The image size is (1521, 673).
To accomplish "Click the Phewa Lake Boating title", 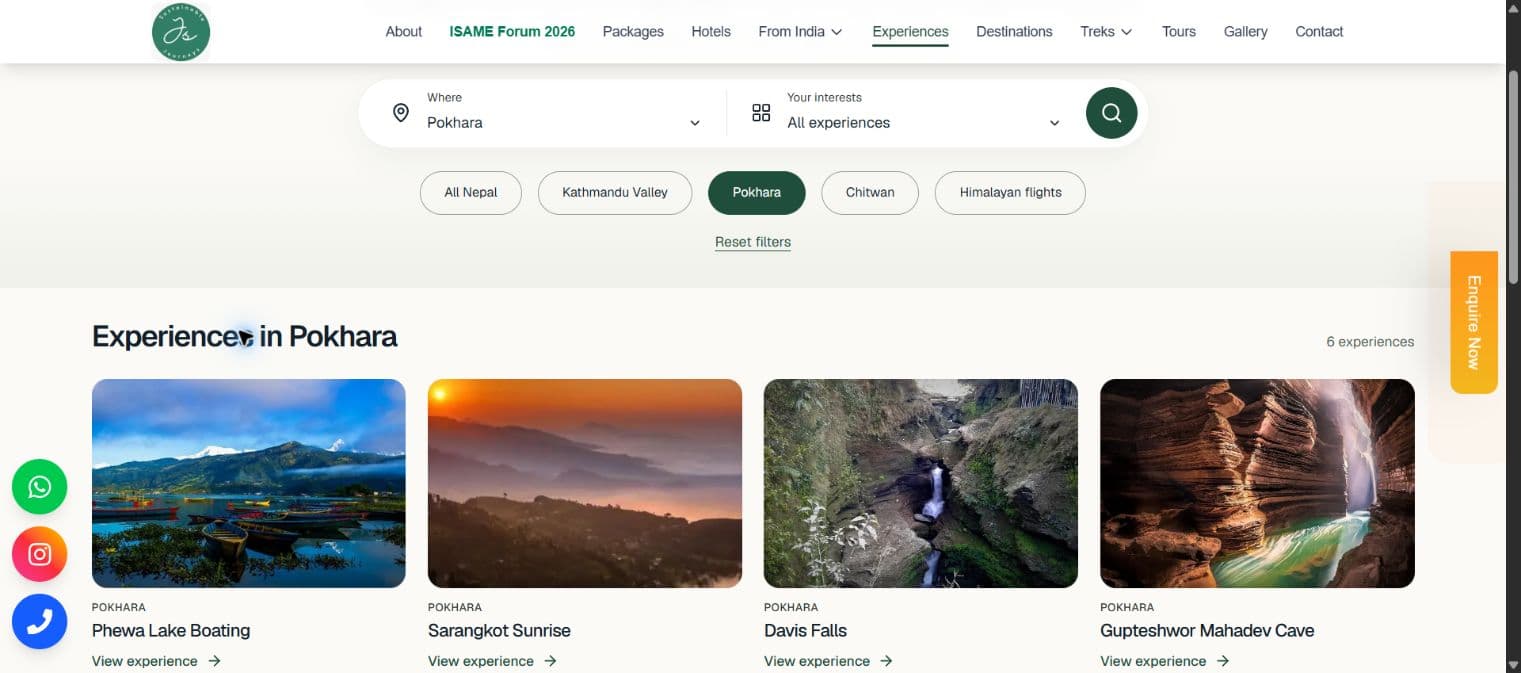I will pyautogui.click(x=171, y=631).
